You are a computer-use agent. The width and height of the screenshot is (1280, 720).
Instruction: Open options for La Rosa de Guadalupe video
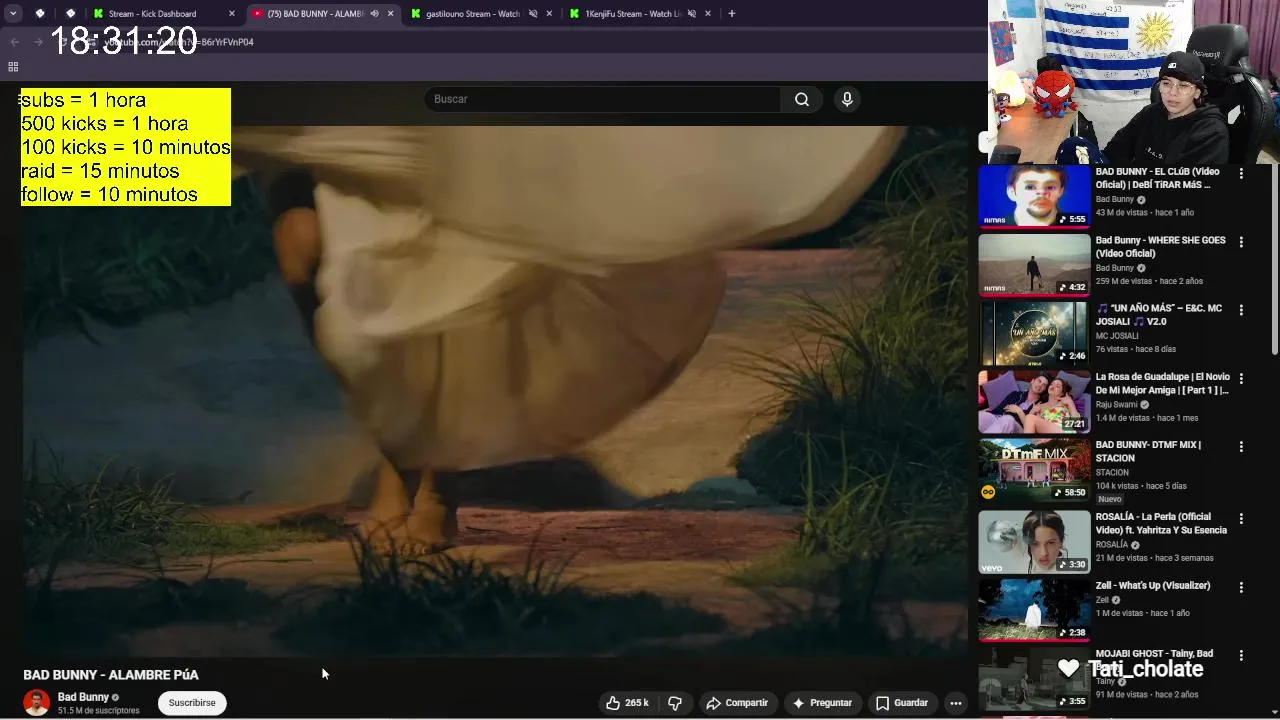point(1241,379)
